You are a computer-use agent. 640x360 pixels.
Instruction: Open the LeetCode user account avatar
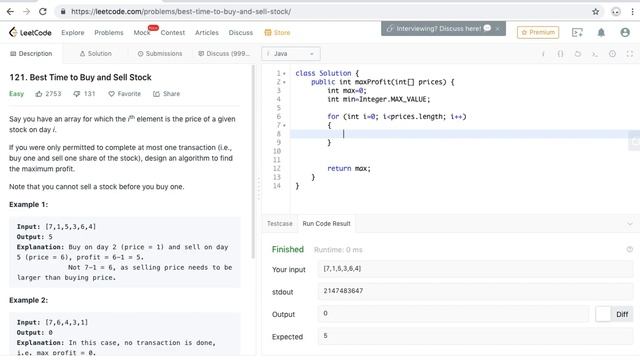click(625, 32)
